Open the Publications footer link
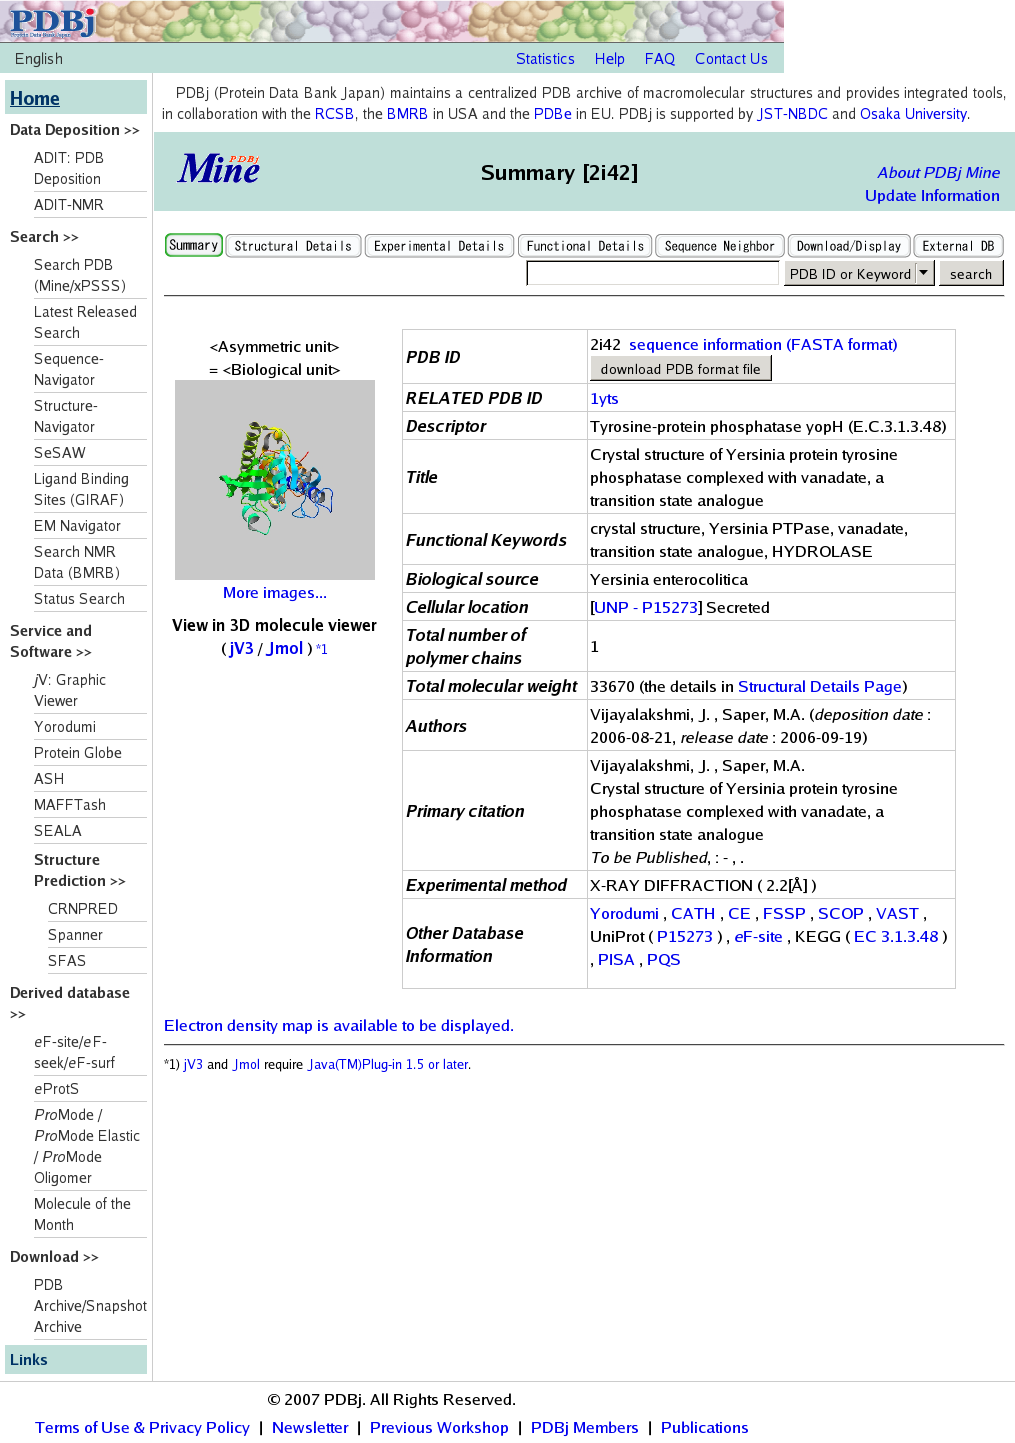This screenshot has height=1443, width=1015. pyautogui.click(x=704, y=1427)
